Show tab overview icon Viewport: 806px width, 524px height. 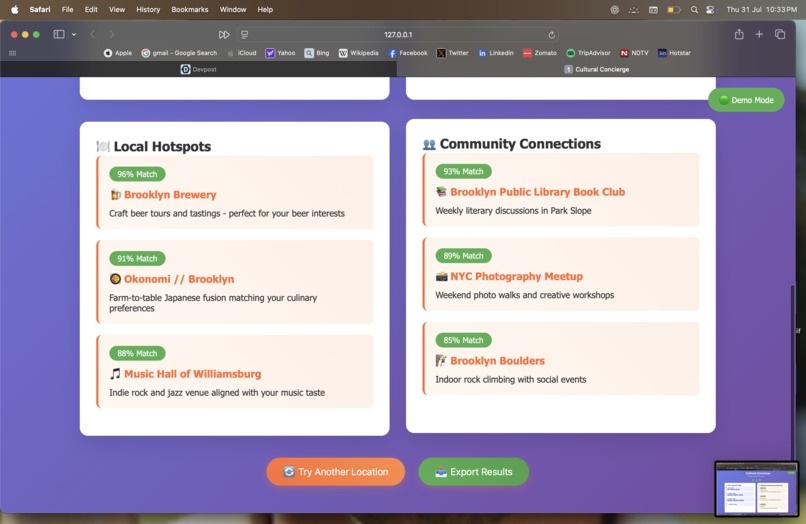(x=780, y=34)
